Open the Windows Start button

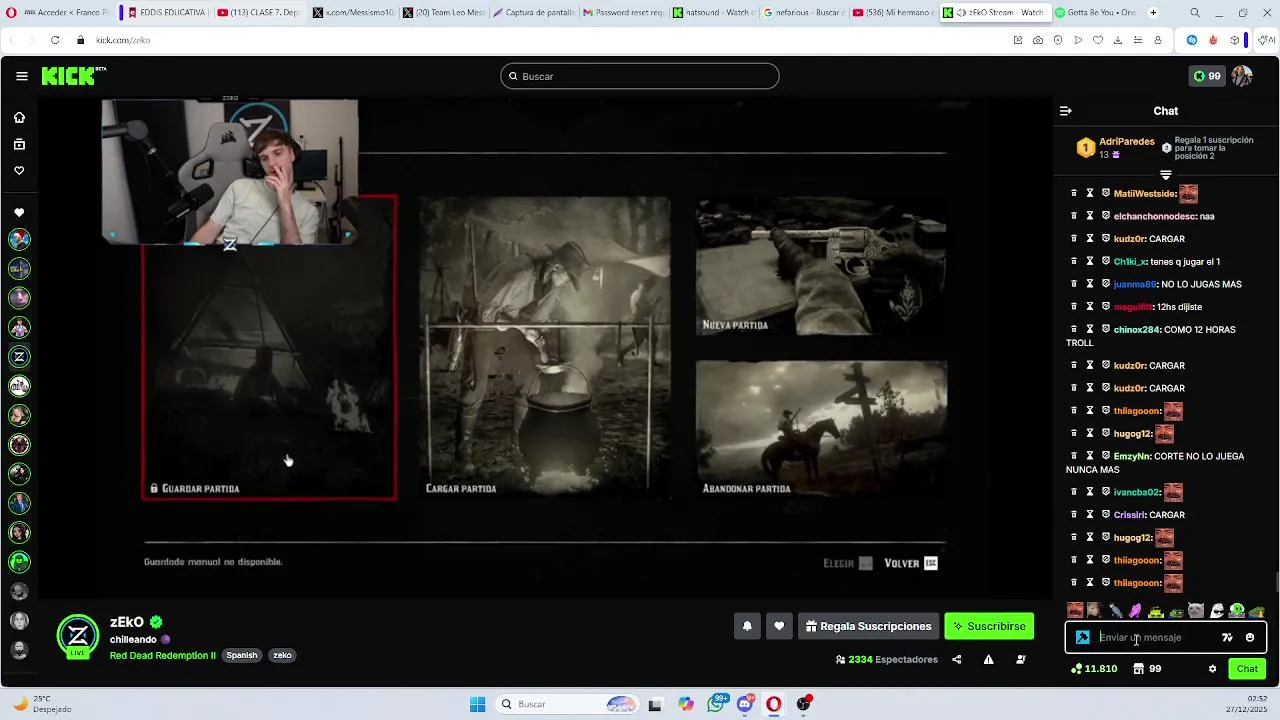pos(477,704)
